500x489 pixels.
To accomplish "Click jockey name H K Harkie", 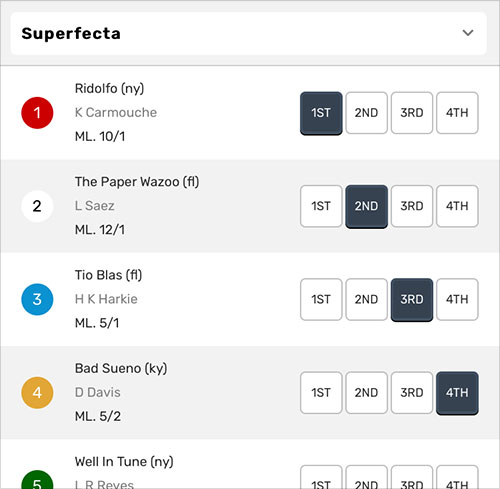I will [x=106, y=299].
